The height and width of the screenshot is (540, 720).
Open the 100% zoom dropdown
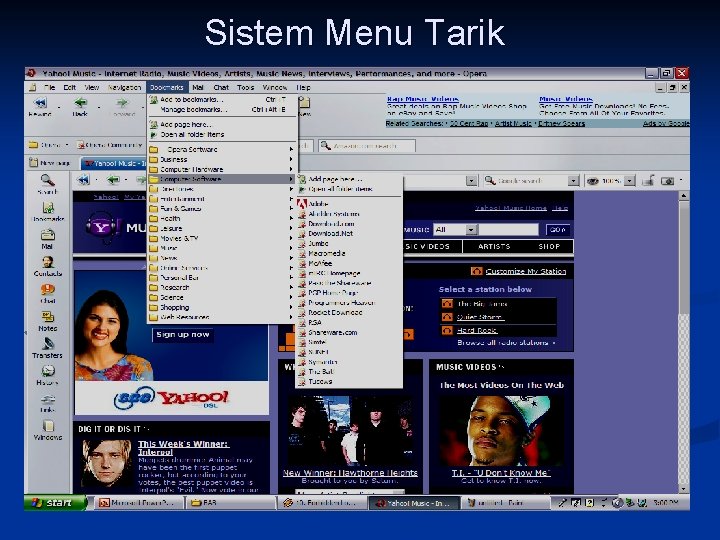(630, 181)
